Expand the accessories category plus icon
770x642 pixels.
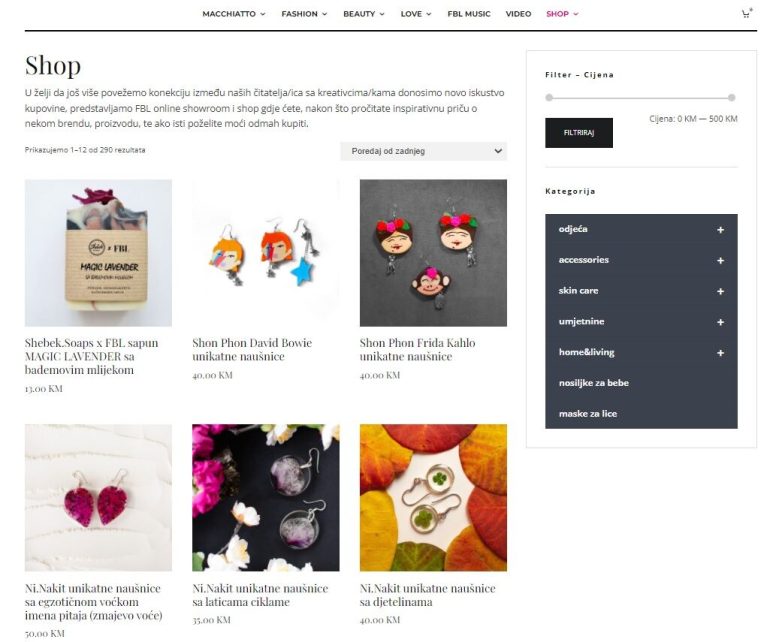(x=720, y=261)
